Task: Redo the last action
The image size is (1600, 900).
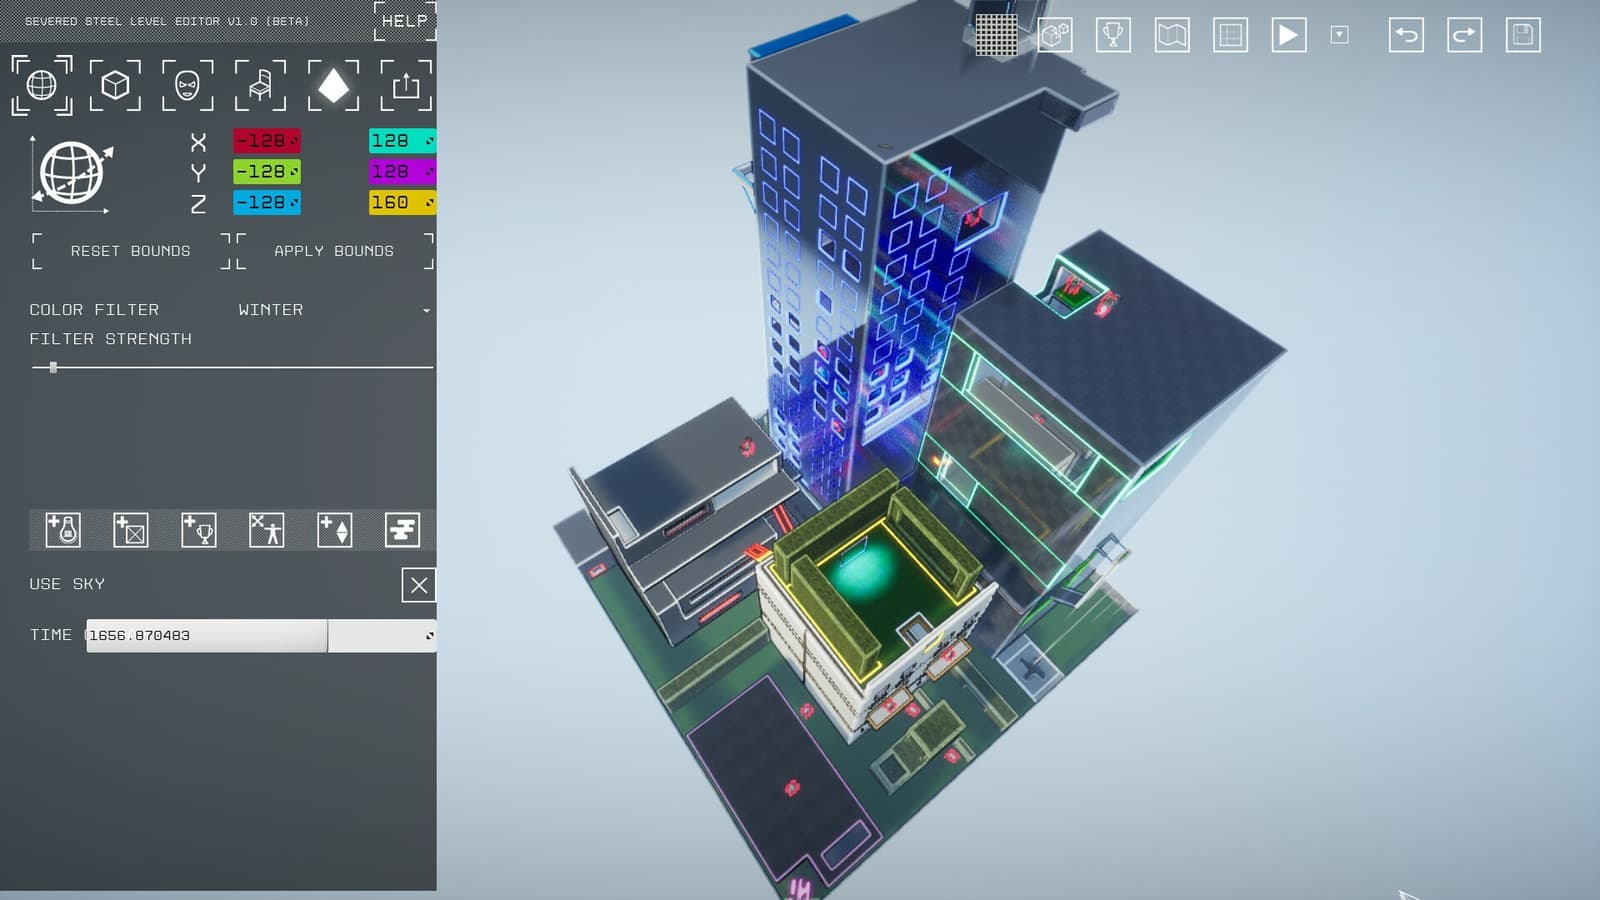Action: pyautogui.click(x=1465, y=35)
